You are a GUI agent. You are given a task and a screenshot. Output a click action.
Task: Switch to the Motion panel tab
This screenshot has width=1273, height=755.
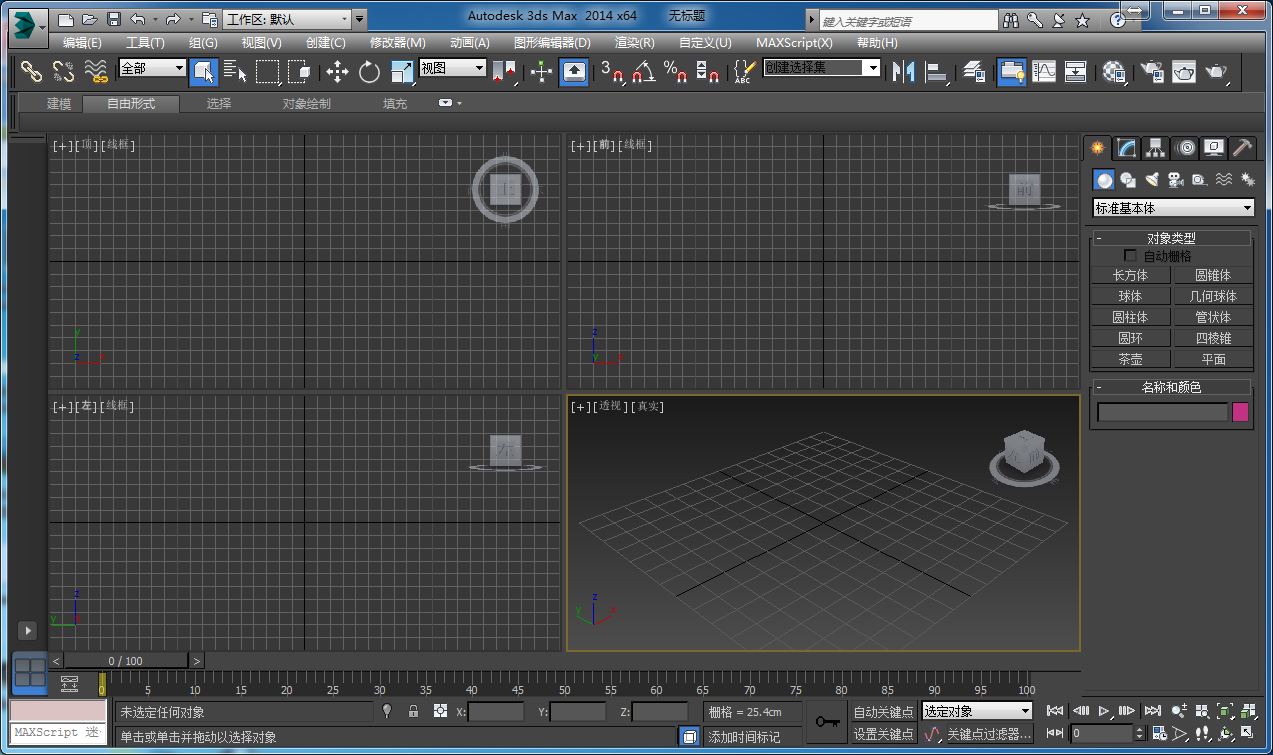[1186, 148]
